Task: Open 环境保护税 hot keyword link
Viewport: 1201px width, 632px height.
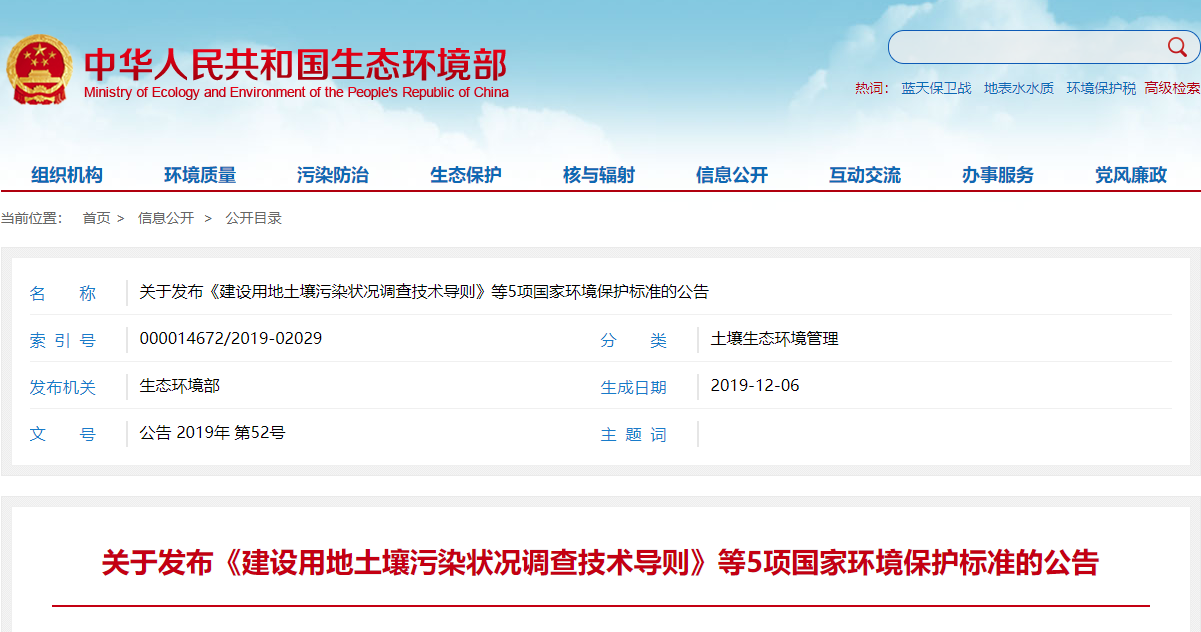Action: pos(1100,88)
